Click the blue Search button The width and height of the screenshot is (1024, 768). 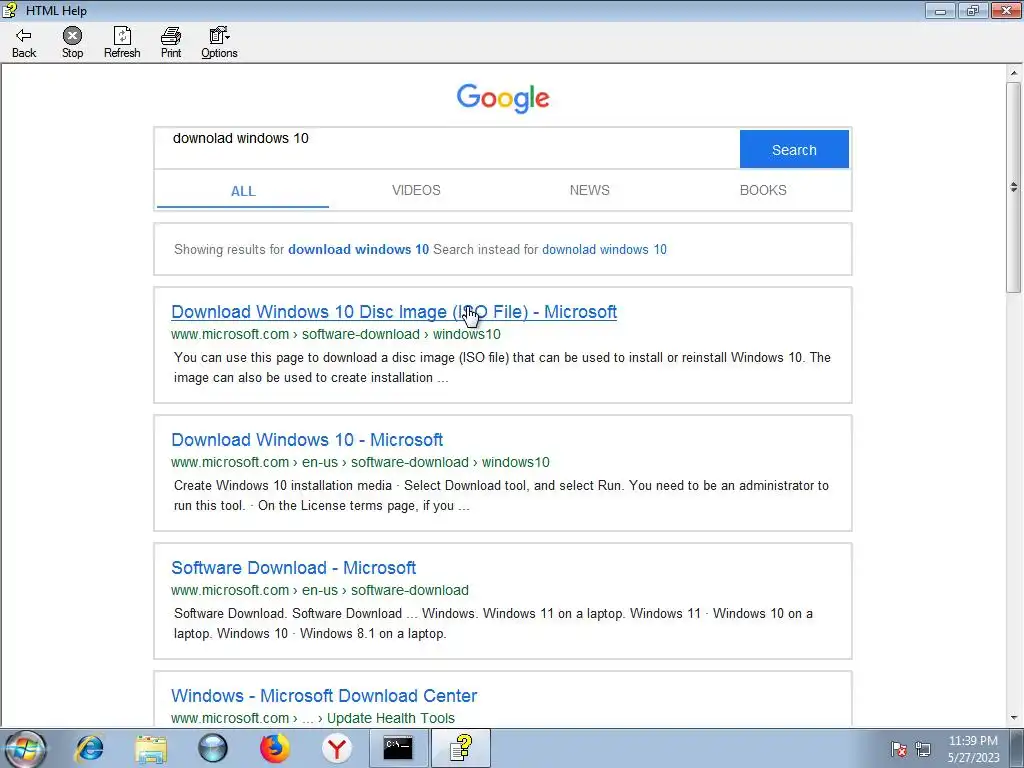pyautogui.click(x=794, y=149)
